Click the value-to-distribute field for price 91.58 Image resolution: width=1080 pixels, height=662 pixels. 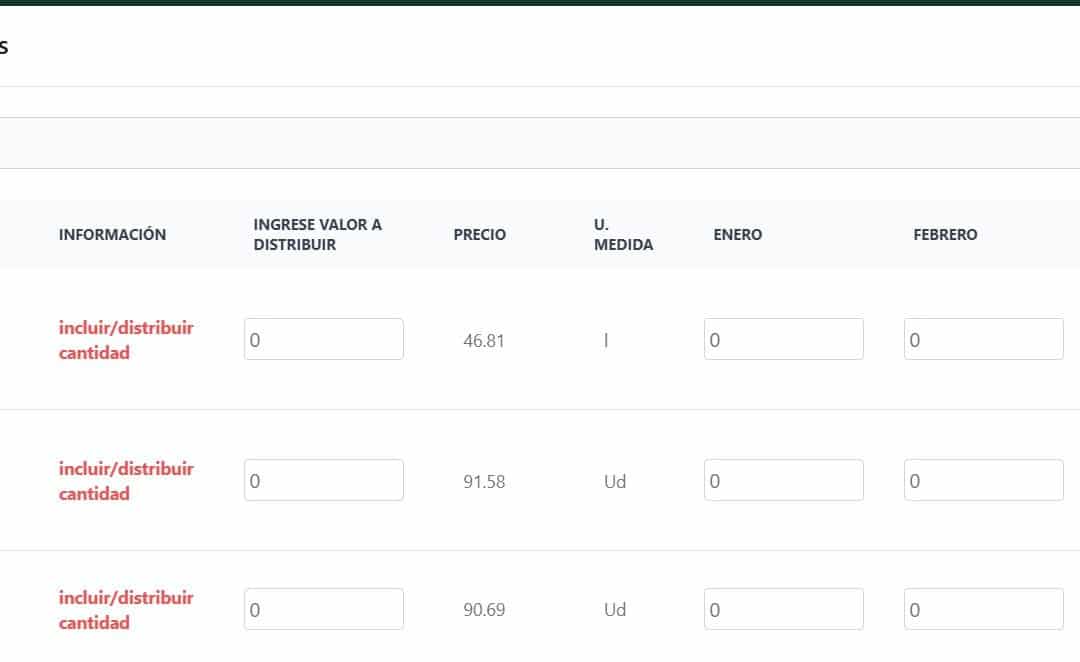324,481
